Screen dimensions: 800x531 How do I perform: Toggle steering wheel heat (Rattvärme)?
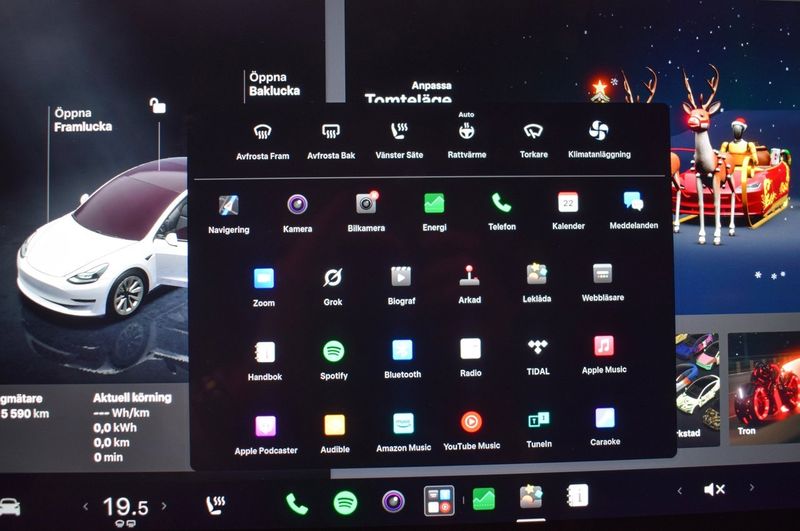point(466,137)
